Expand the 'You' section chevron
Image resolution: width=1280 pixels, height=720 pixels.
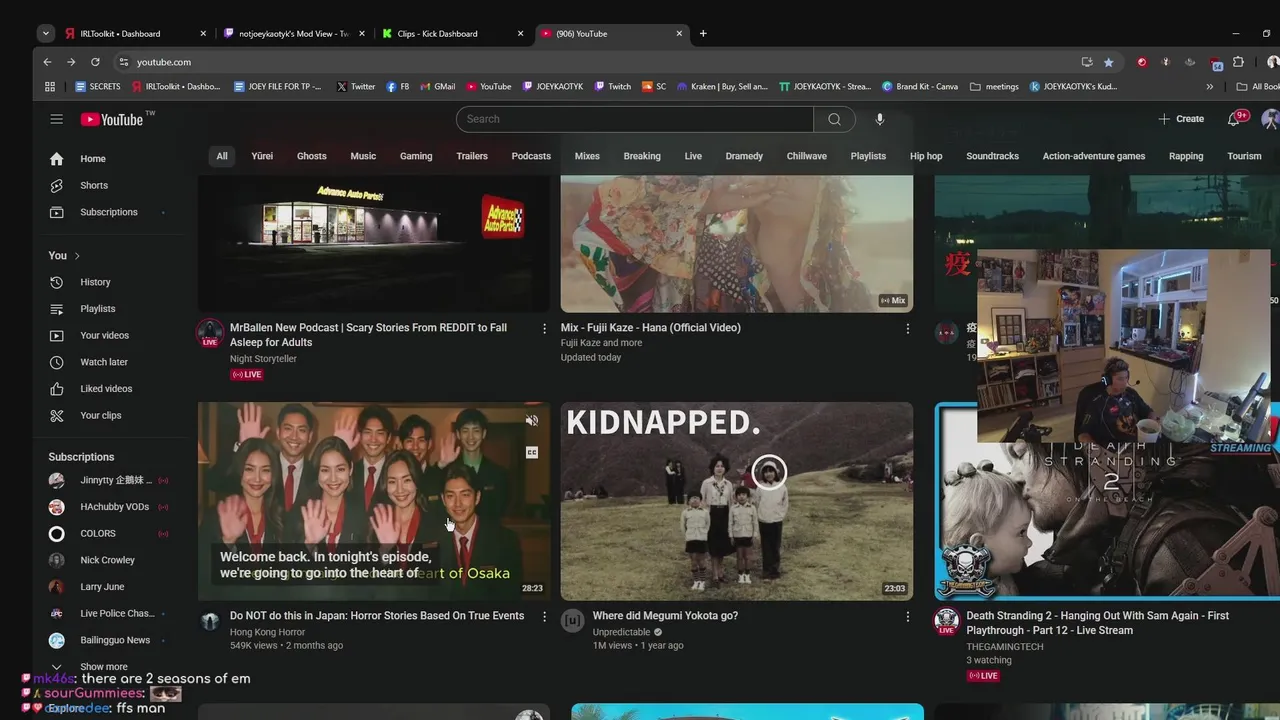(77, 256)
